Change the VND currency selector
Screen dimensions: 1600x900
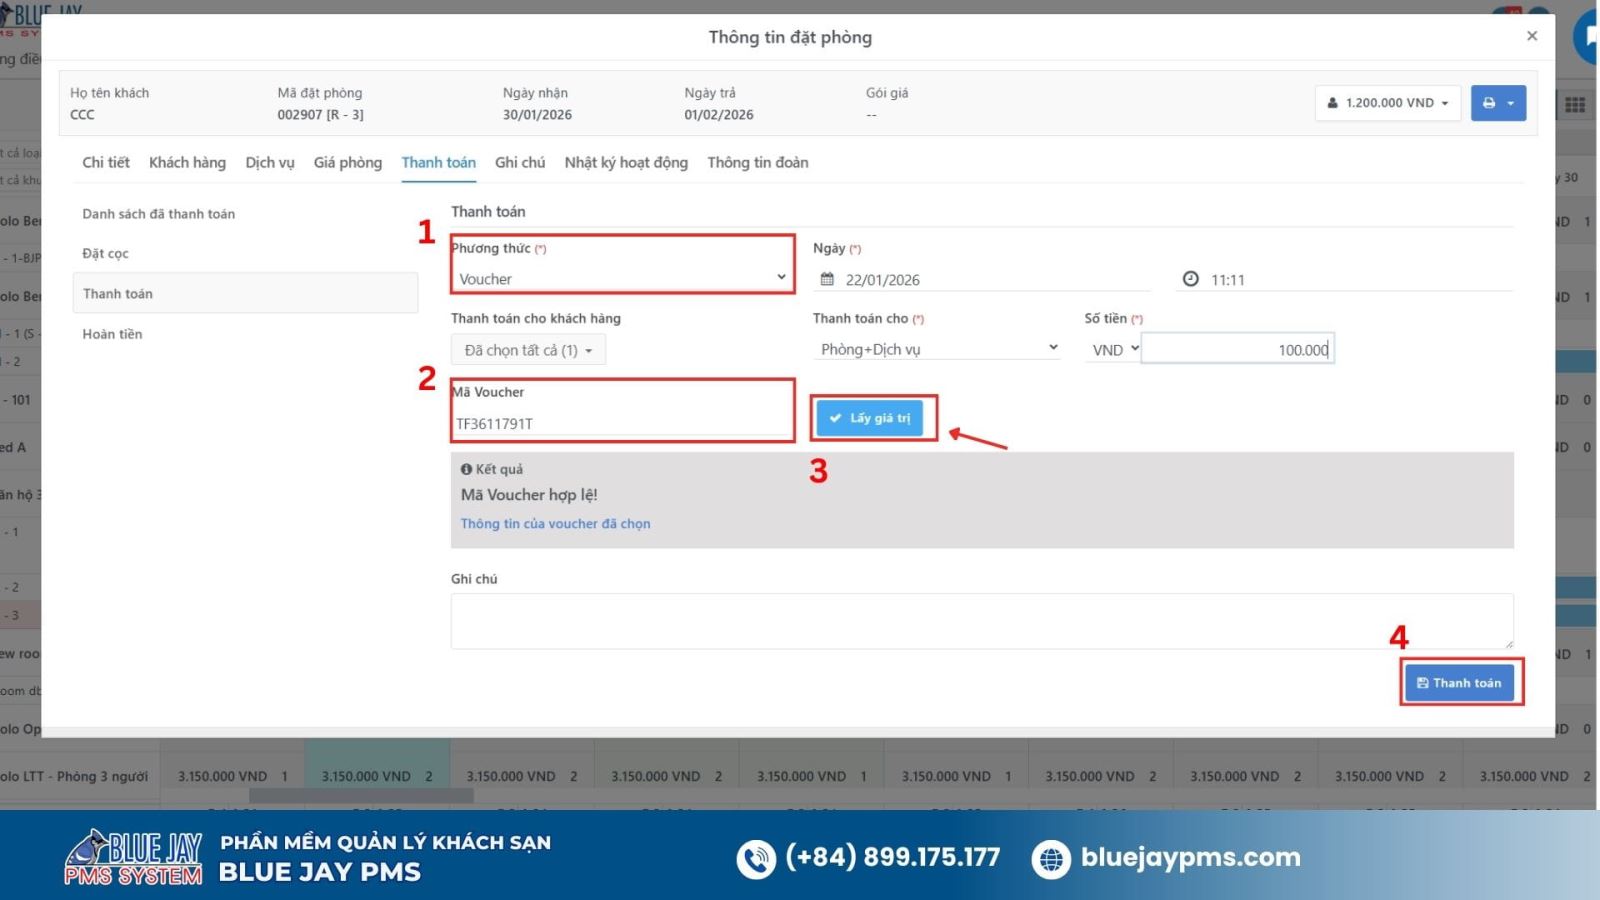pos(1114,349)
